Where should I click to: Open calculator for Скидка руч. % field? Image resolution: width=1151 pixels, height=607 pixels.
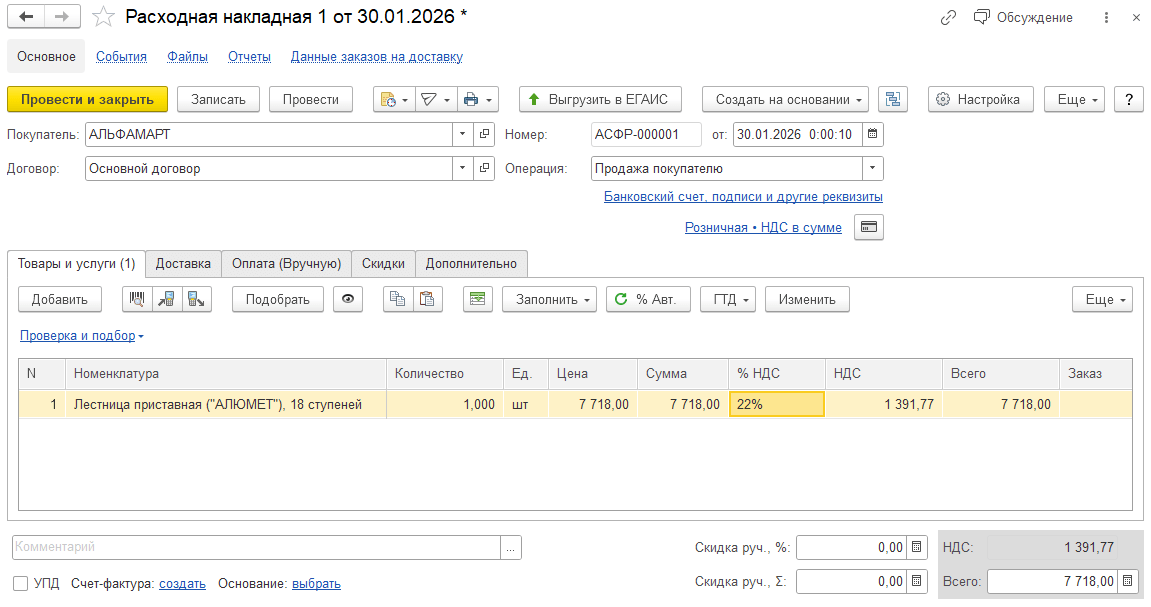pos(916,548)
